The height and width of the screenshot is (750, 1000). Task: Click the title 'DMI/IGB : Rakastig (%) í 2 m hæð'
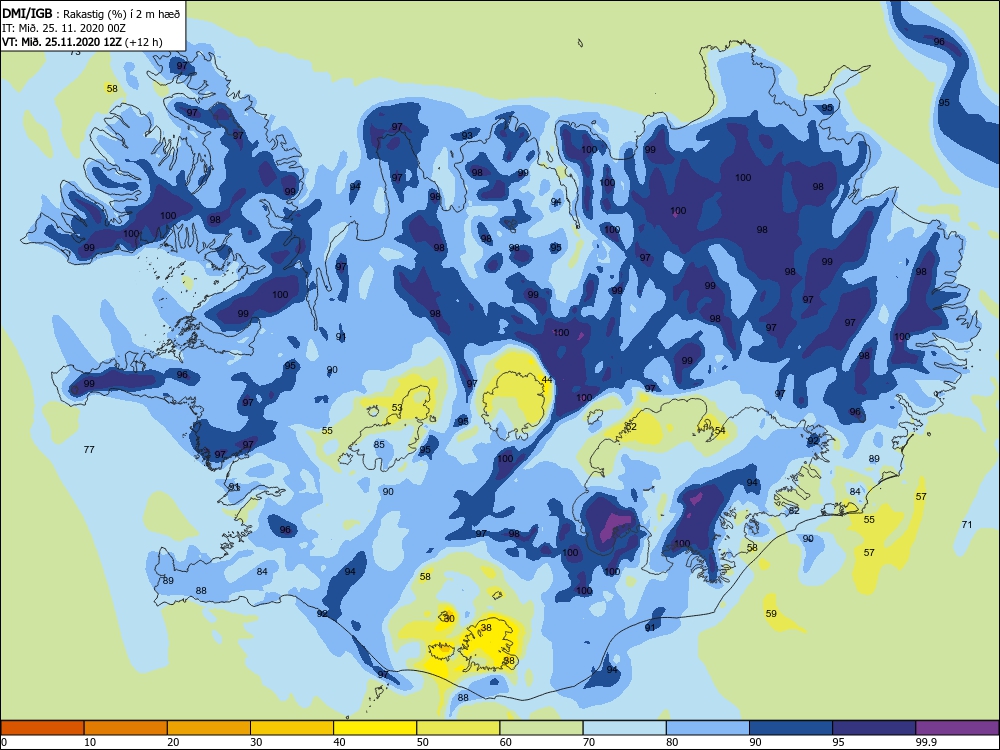(x=91, y=13)
